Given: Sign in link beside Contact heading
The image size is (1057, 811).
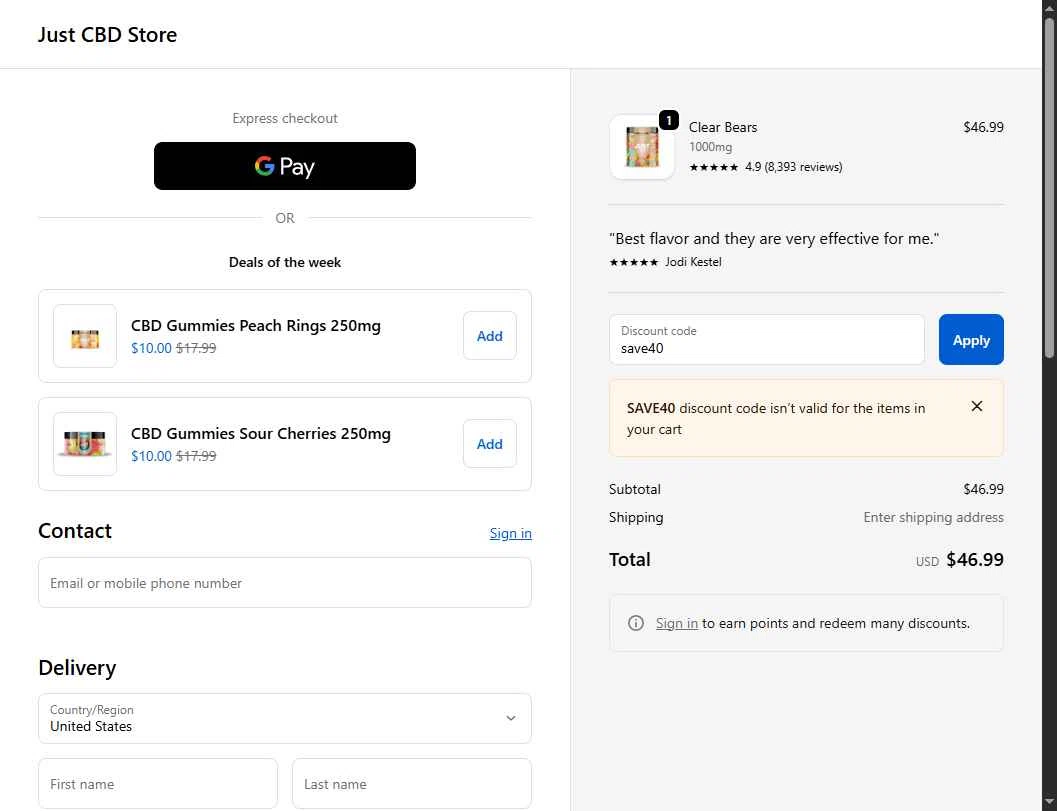Looking at the screenshot, I should click(x=510, y=533).
